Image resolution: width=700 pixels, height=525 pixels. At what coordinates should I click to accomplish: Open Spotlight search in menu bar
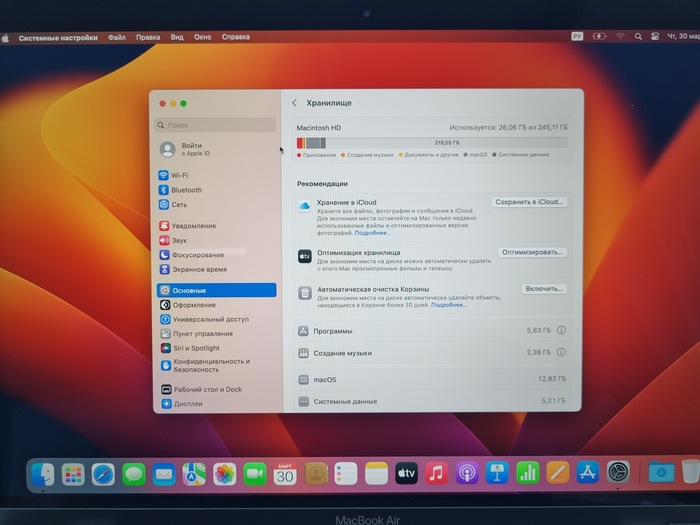[x=638, y=37]
